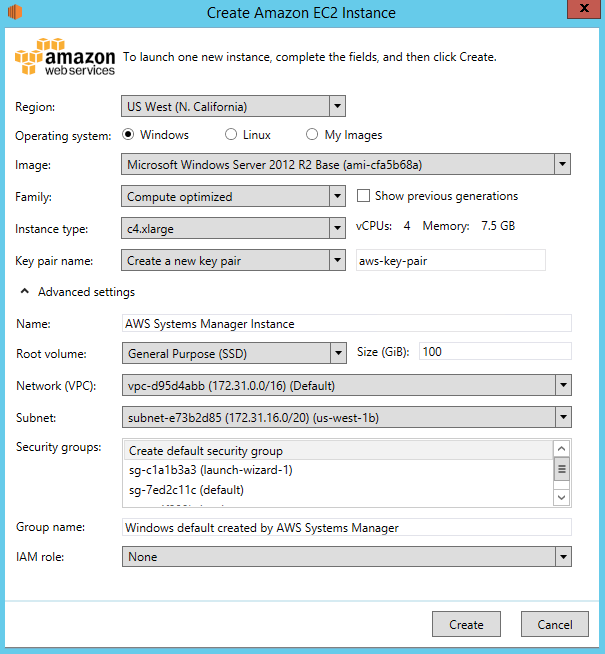The width and height of the screenshot is (605, 654).
Task: Collapse the Advanced settings section
Action: (23, 292)
